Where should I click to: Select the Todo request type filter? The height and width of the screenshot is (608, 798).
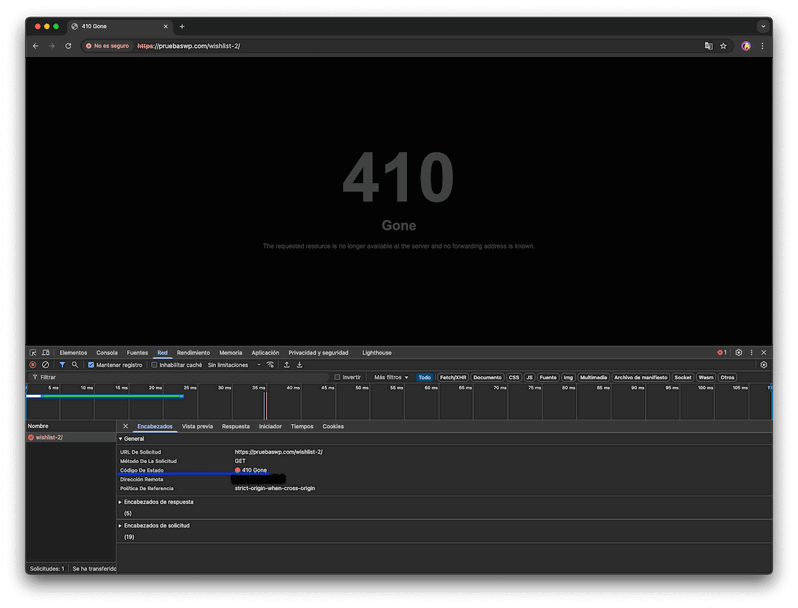coord(424,378)
